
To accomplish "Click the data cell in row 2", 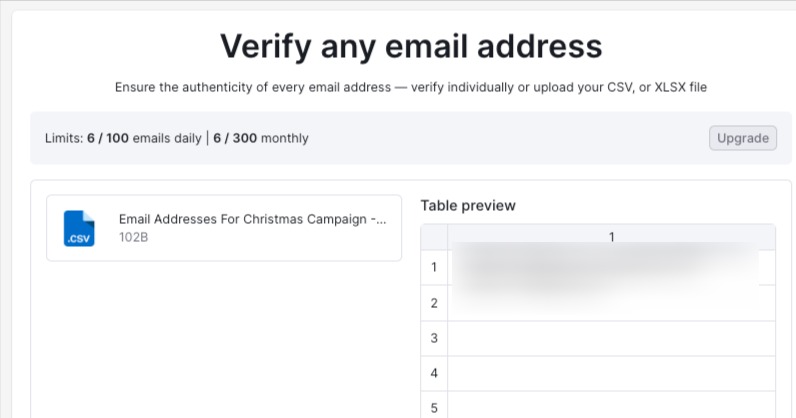I will 611,303.
